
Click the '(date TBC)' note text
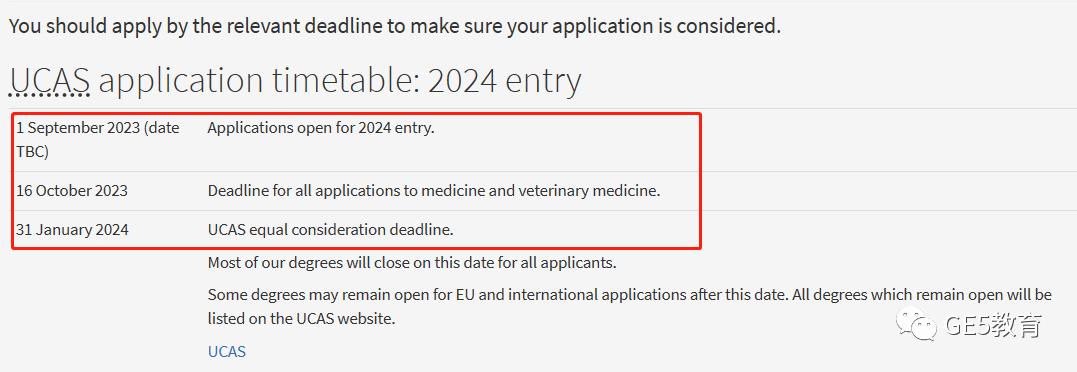click(98, 140)
